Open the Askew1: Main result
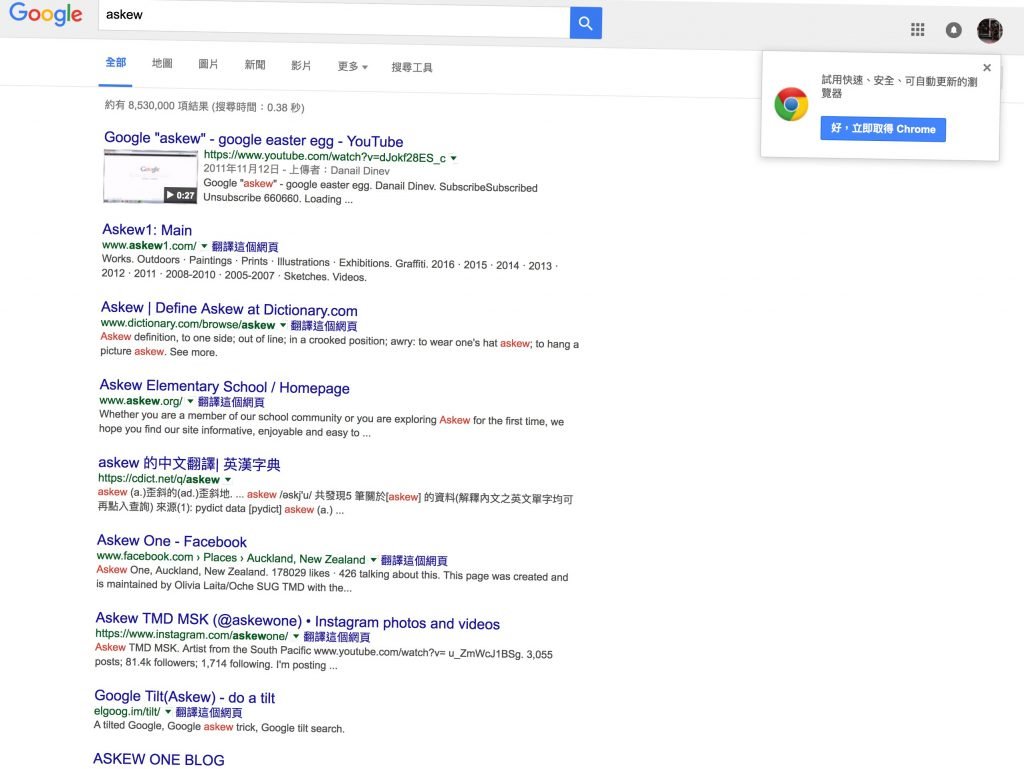Viewport: 1024px width, 769px height. (x=147, y=230)
